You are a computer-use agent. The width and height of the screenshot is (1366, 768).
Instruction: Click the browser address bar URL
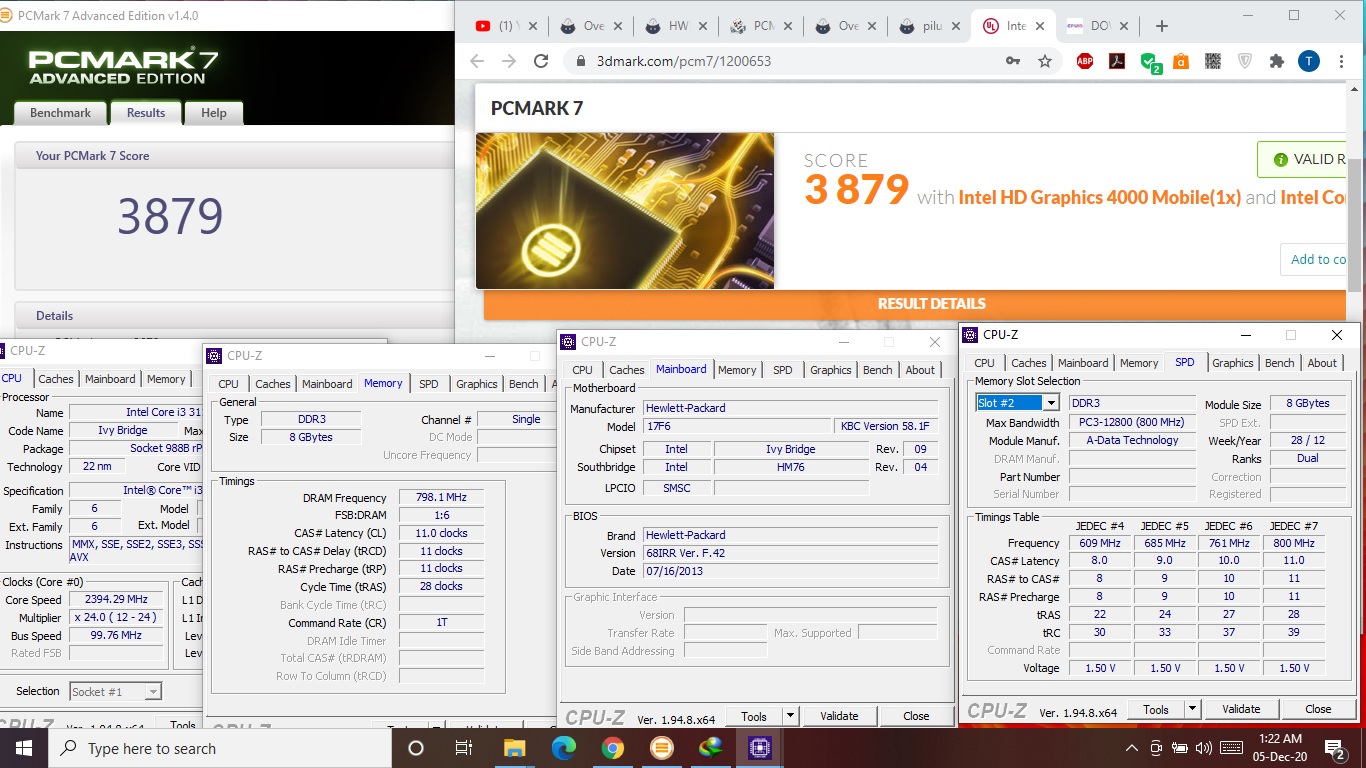pyautogui.click(x=684, y=61)
